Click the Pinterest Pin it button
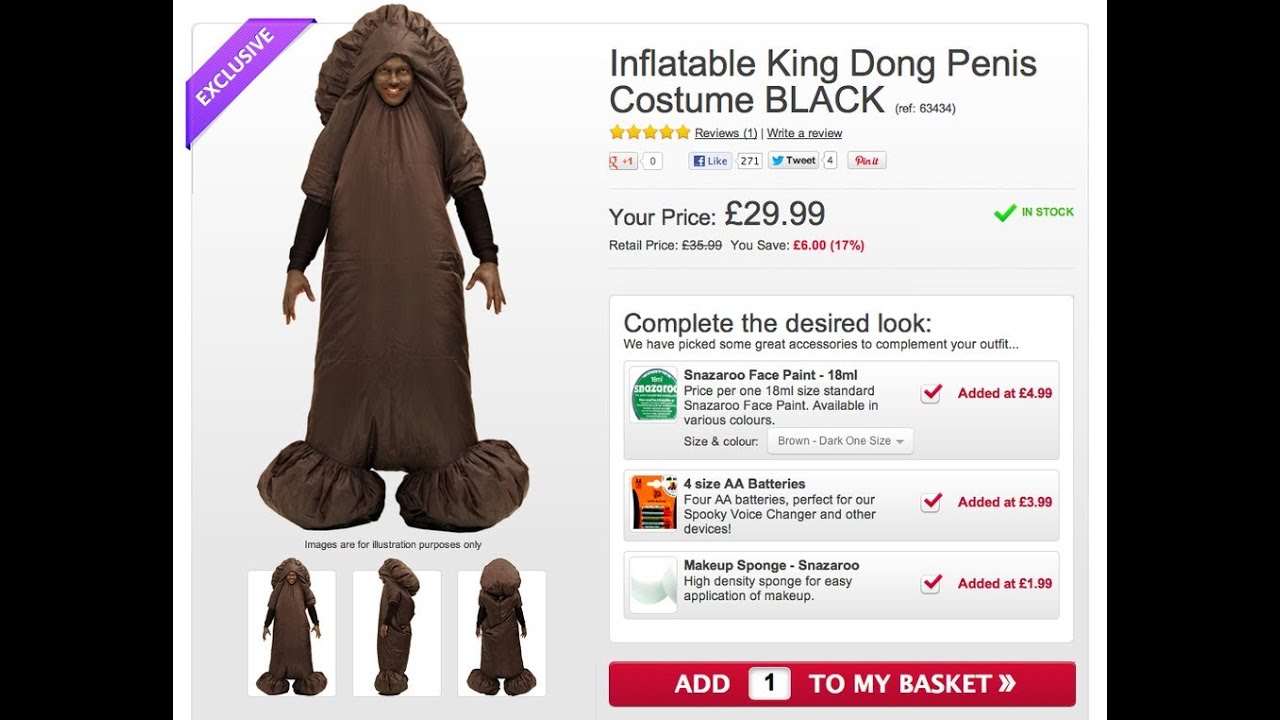 tap(867, 161)
